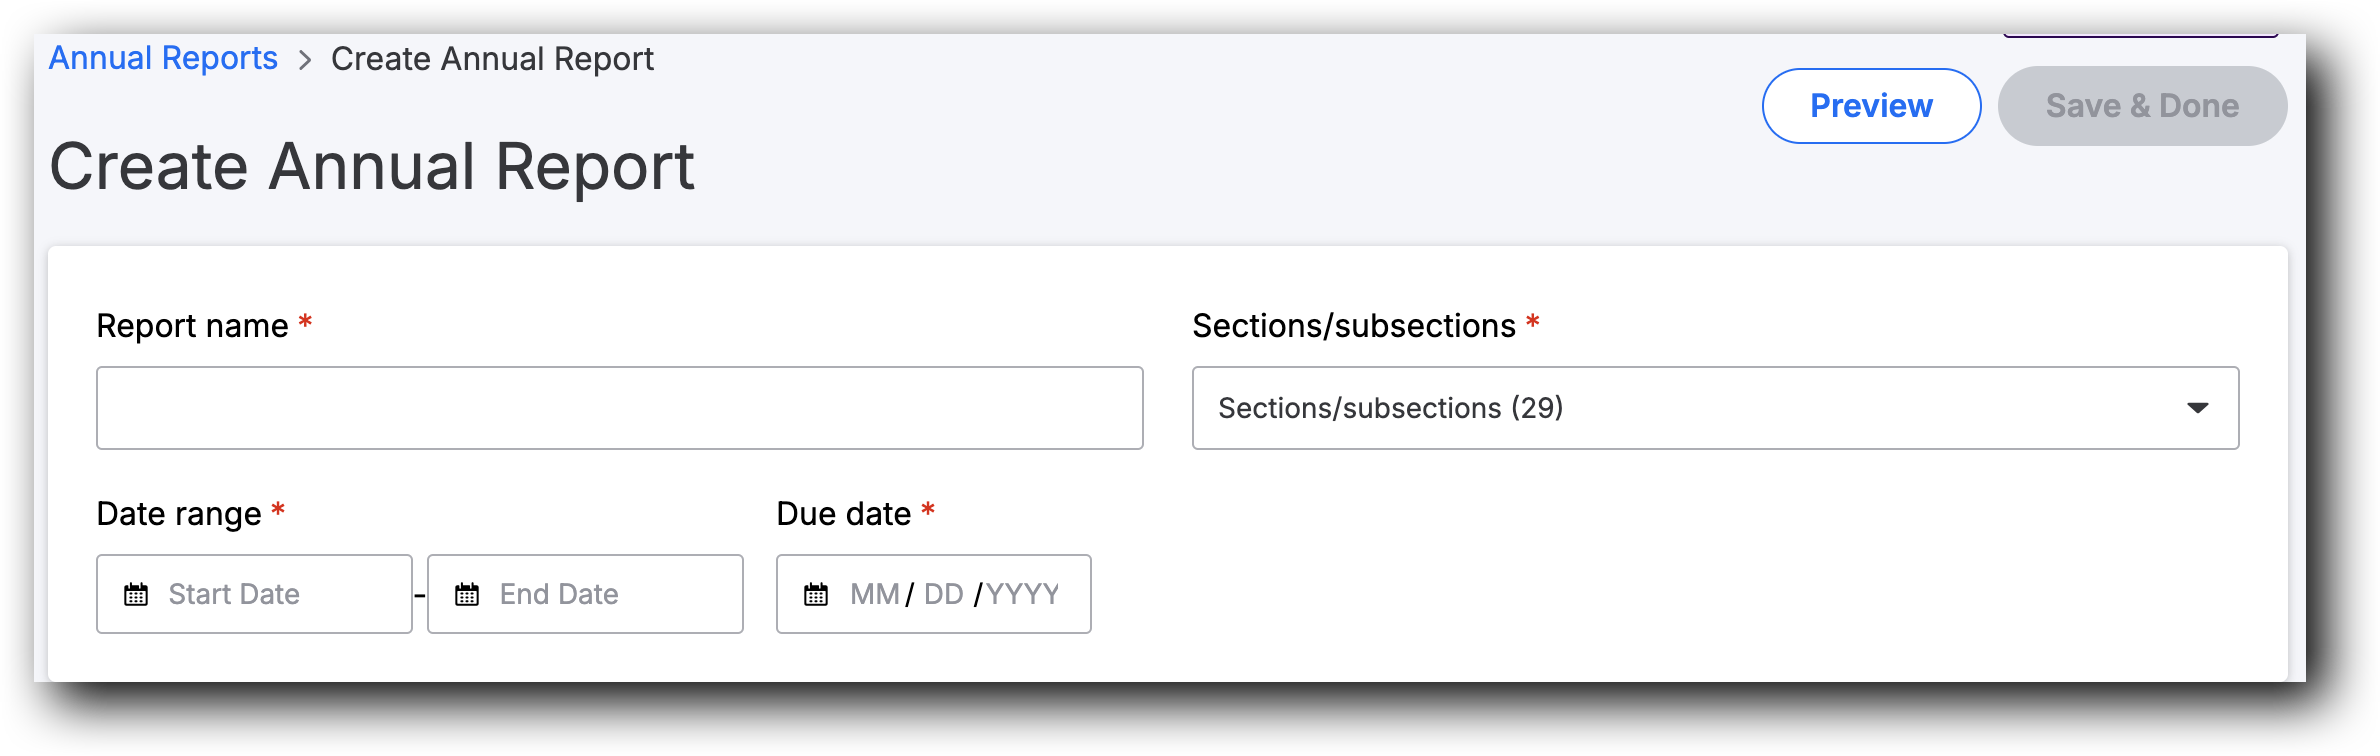Click the breadcrumb chevron separator
This screenshot has height=756, width=2380.
(x=305, y=60)
